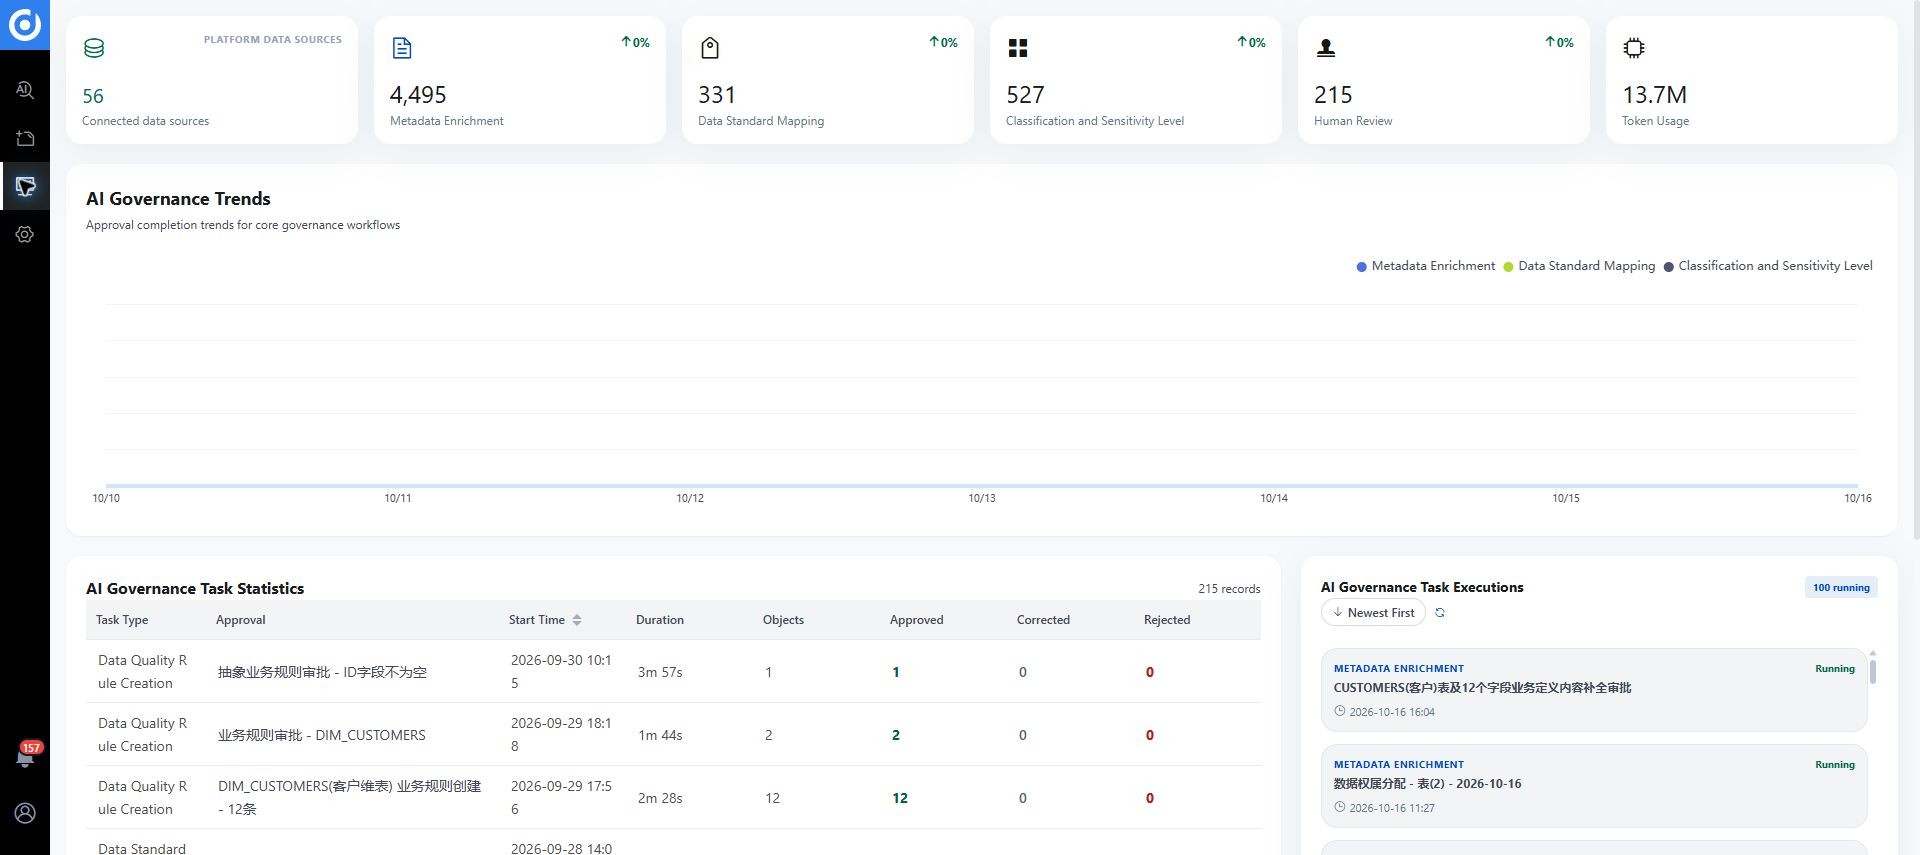Select the 抽象业务规则审批 - ID字段不为空 approval row
This screenshot has height=855, width=1920.
[673, 672]
